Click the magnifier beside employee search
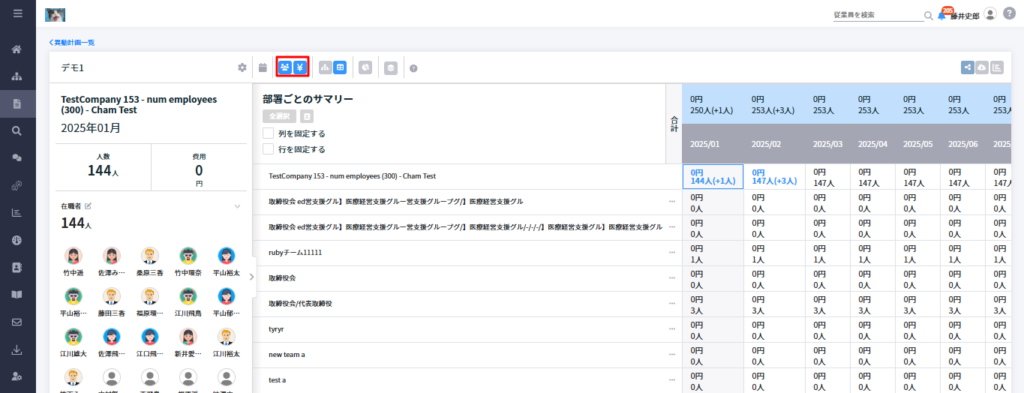Screen dimensions: 1024x393 (x=928, y=15)
